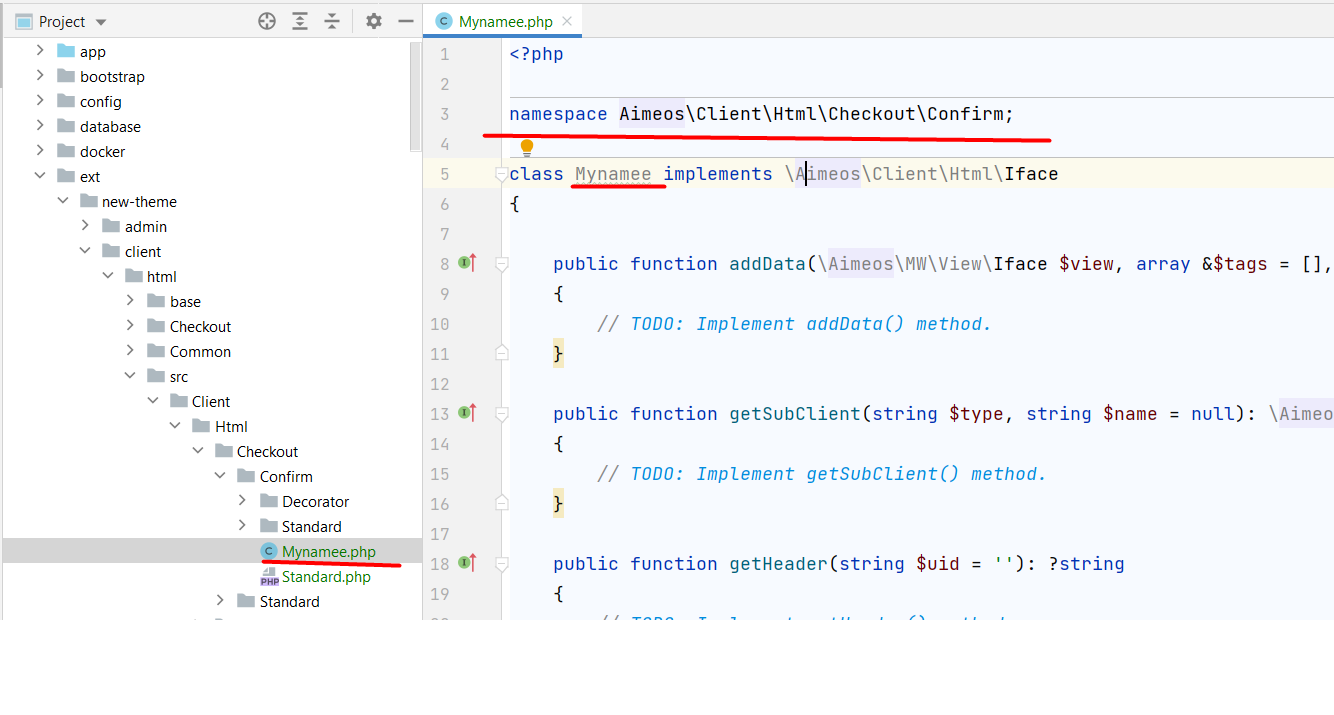The width and height of the screenshot is (1334, 715).
Task: Expand the Decorator folder
Action: coord(242,501)
